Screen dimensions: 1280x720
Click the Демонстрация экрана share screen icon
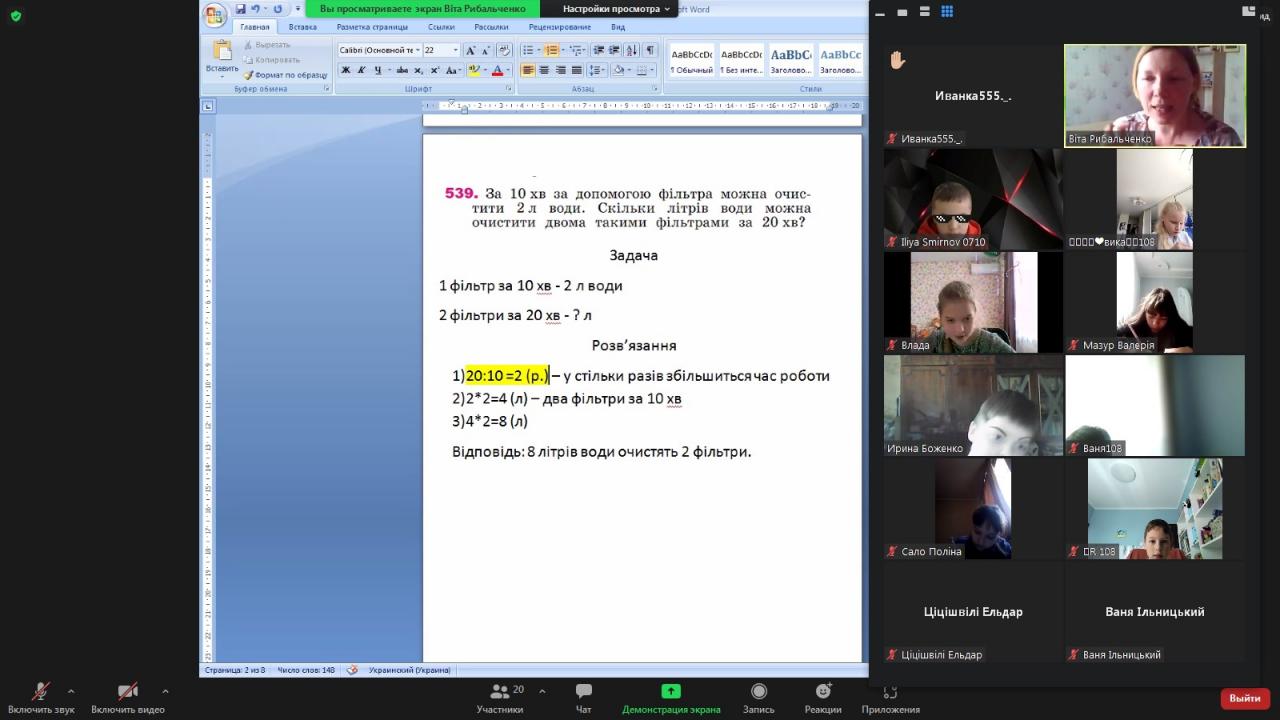670,691
